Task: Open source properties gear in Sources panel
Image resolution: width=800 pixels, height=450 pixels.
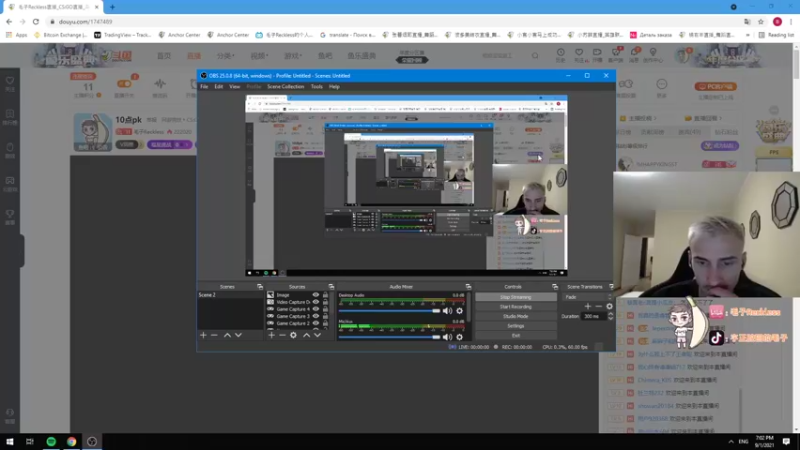Action: (293, 335)
